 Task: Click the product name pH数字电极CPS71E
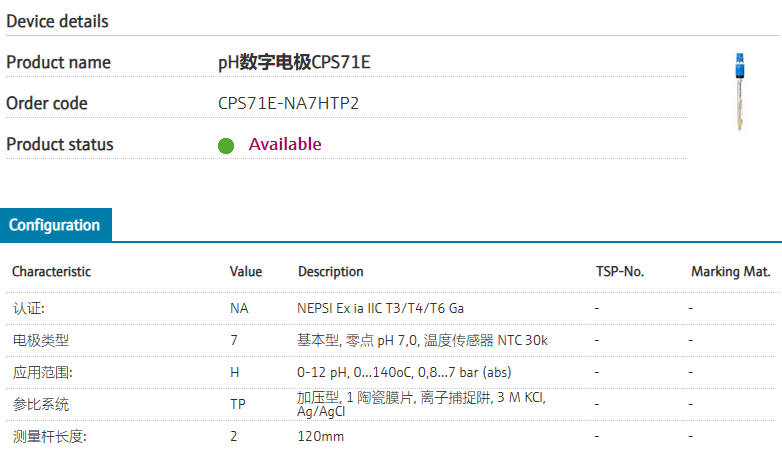pyautogui.click(x=294, y=62)
